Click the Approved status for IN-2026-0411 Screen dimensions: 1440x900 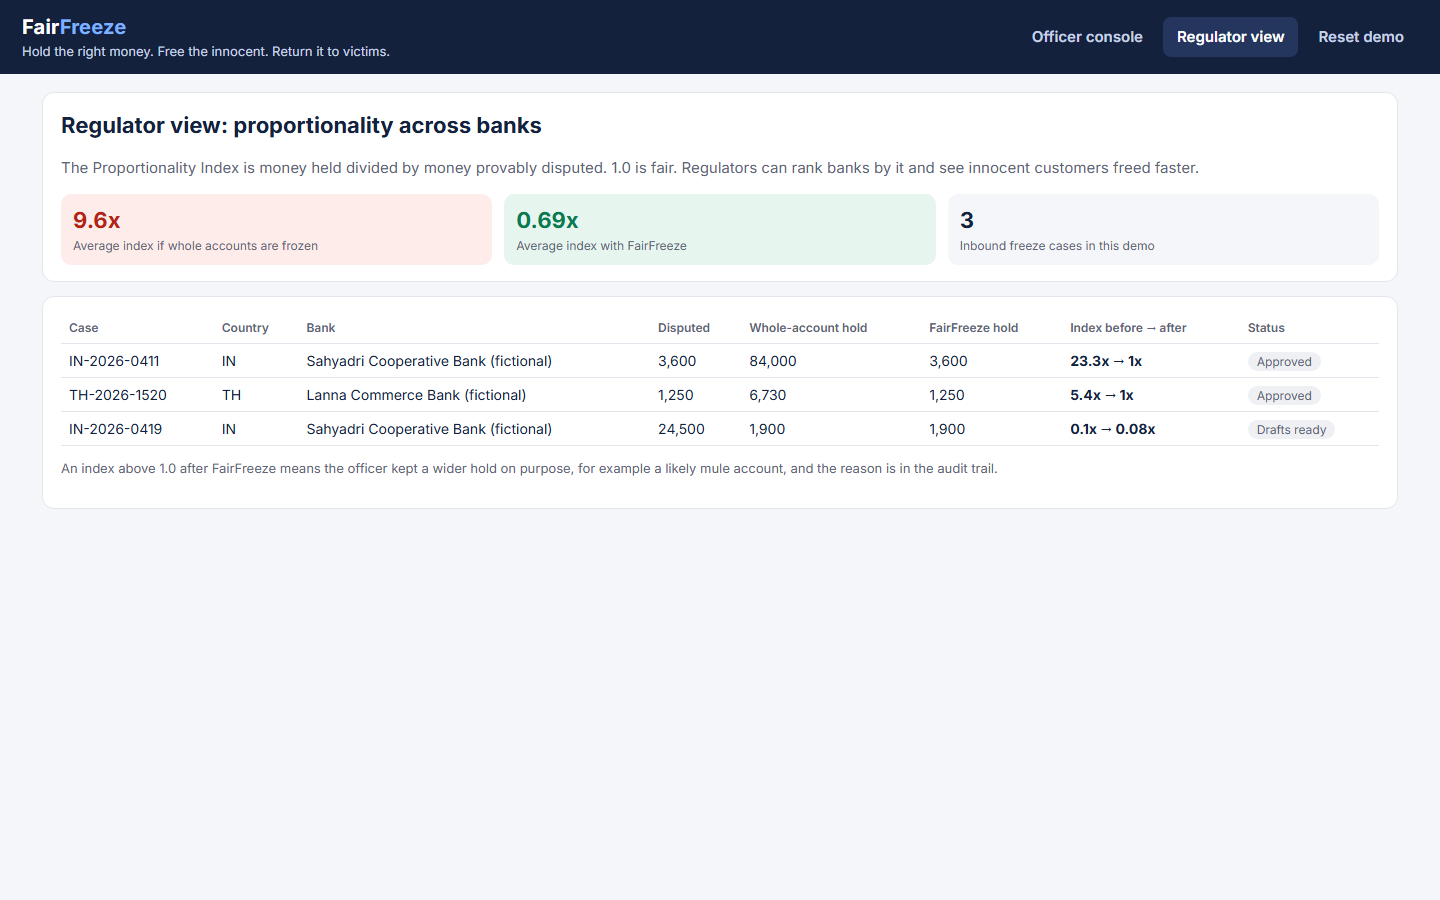pyautogui.click(x=1284, y=362)
